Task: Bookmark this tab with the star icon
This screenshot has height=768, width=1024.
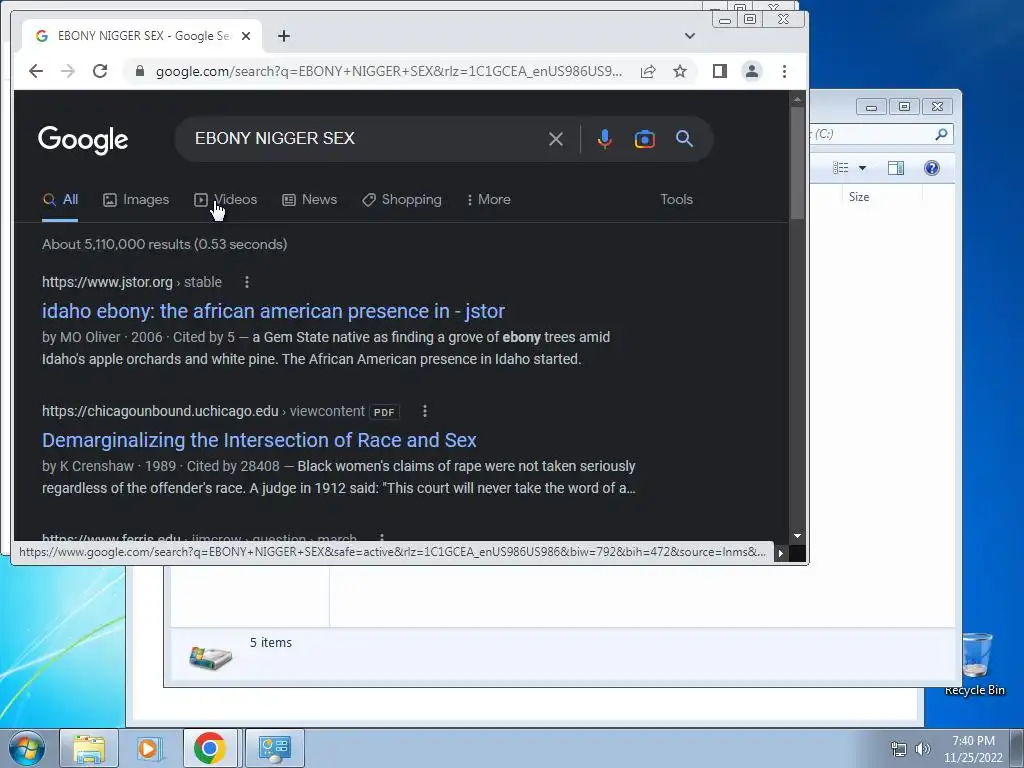Action: click(x=680, y=71)
